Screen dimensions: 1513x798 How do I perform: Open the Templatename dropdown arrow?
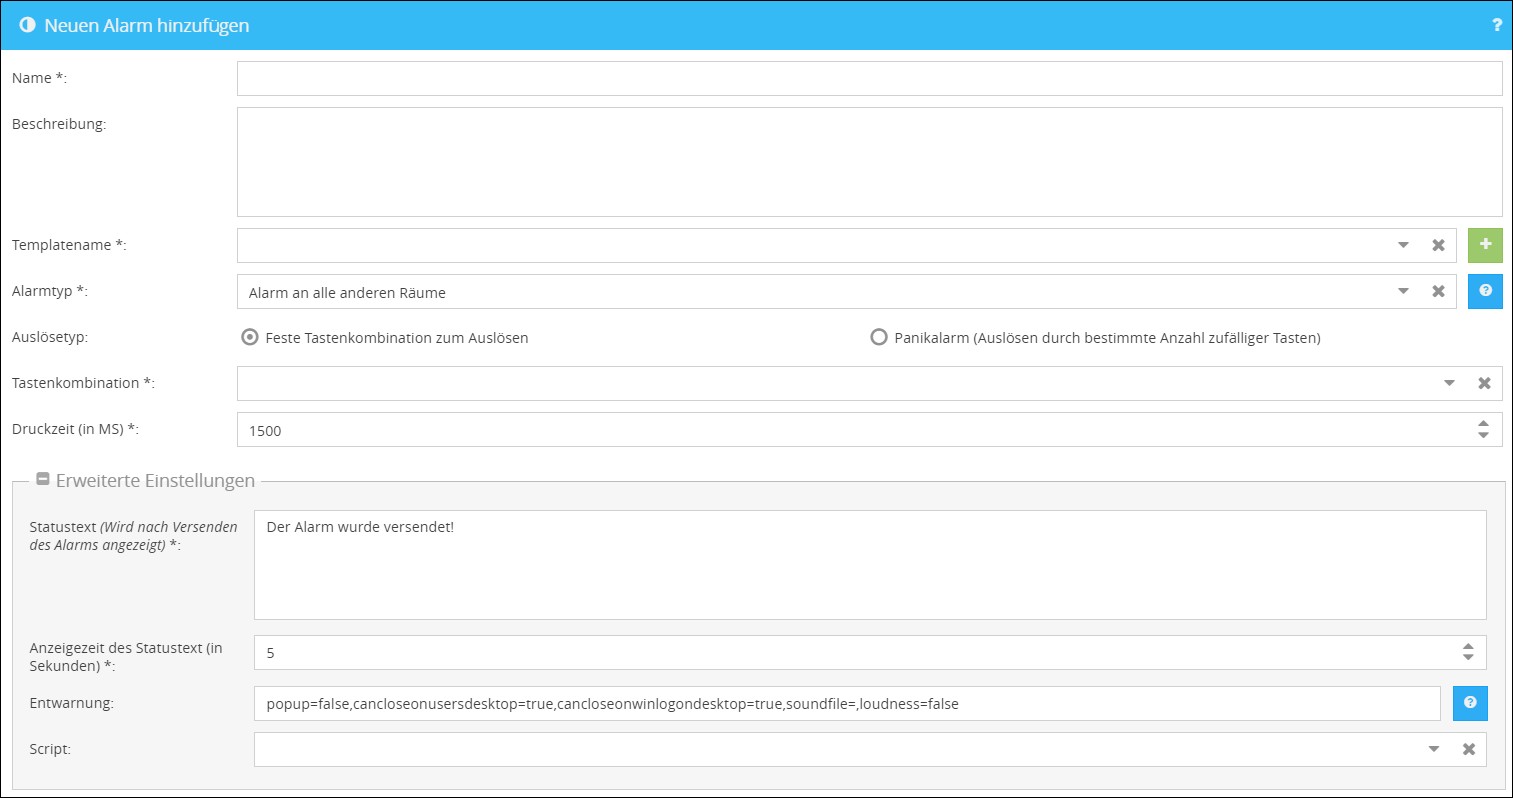coord(1403,245)
